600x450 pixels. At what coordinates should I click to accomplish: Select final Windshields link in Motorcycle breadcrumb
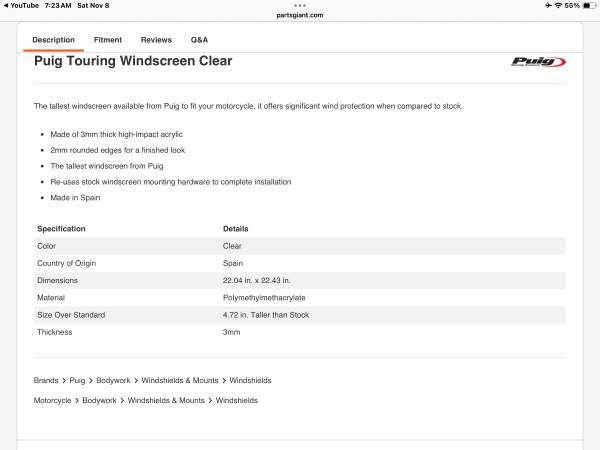point(237,400)
